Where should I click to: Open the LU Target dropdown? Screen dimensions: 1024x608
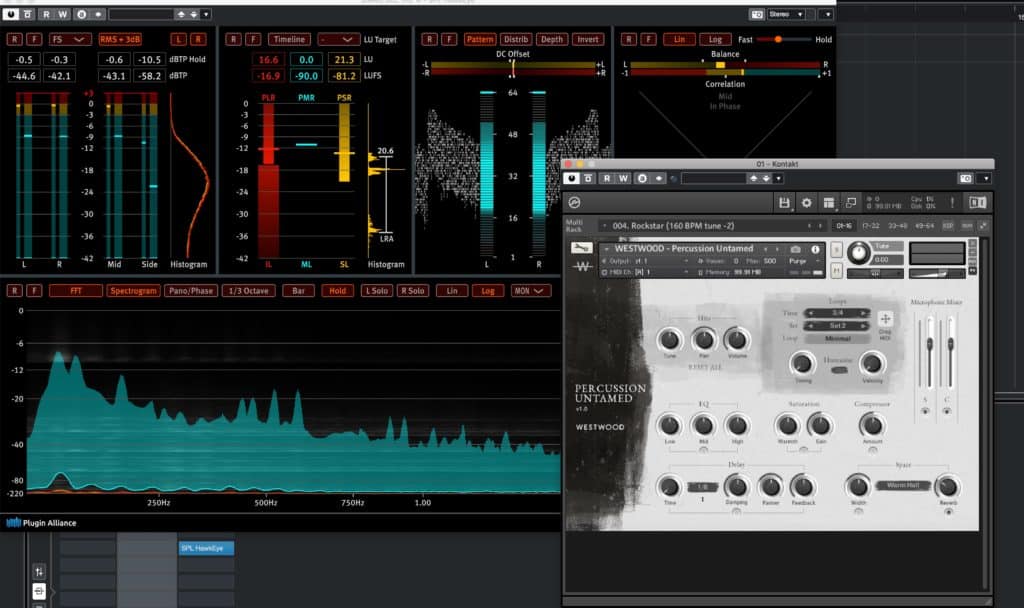[338, 39]
